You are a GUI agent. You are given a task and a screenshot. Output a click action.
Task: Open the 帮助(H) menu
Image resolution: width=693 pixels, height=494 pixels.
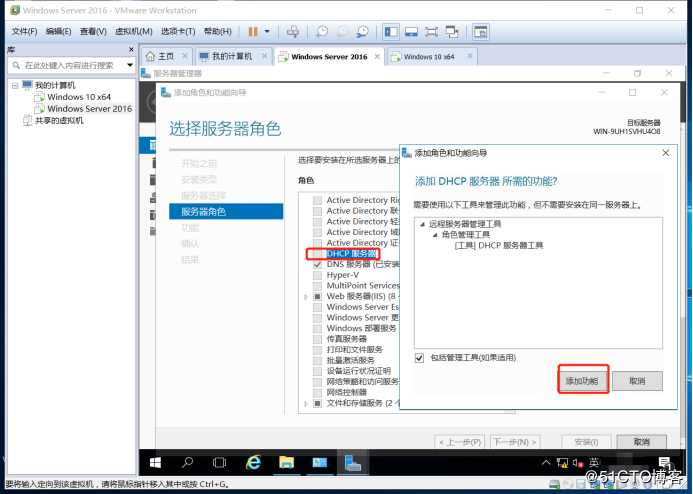point(217,31)
